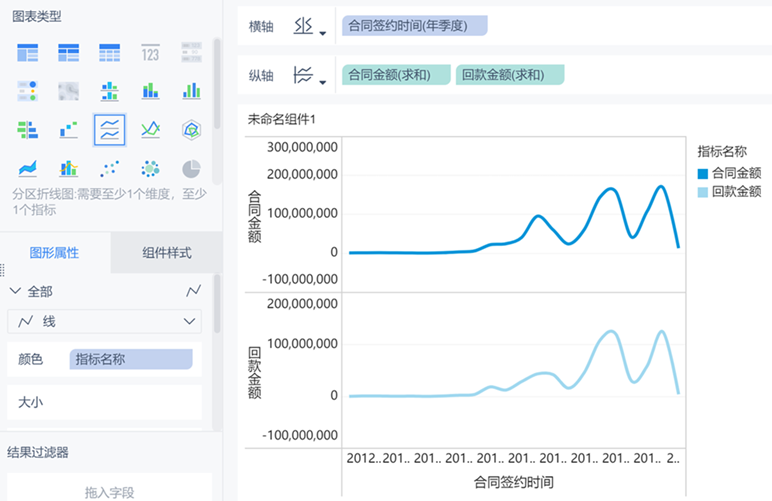
Task: Click the 合同金额(求和) field pill
Action: [394, 74]
